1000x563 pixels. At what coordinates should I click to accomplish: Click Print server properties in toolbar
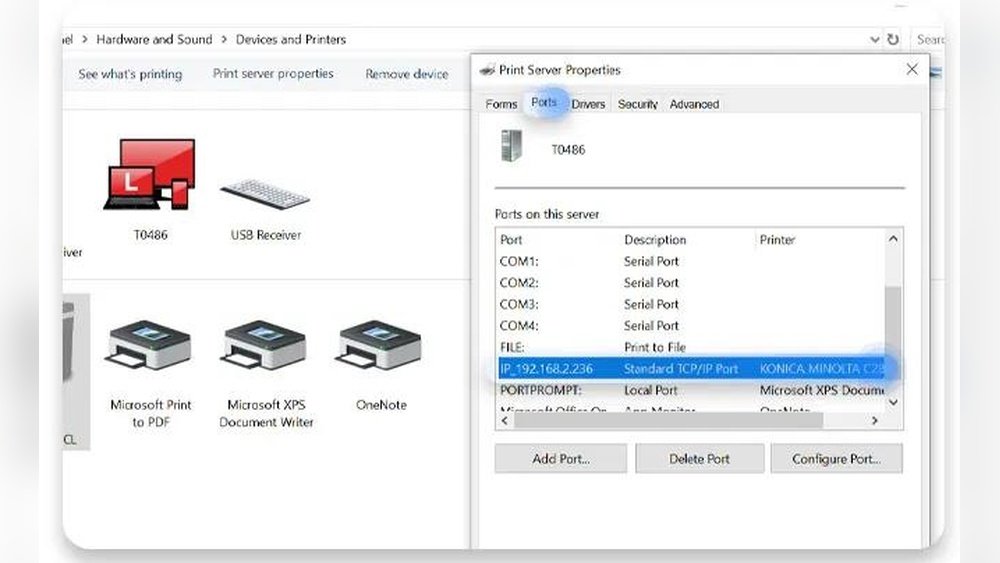(x=273, y=74)
